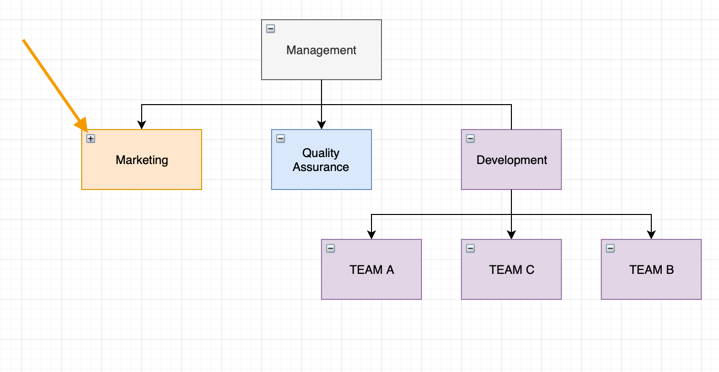Select the TEAM B box

[x=651, y=269]
